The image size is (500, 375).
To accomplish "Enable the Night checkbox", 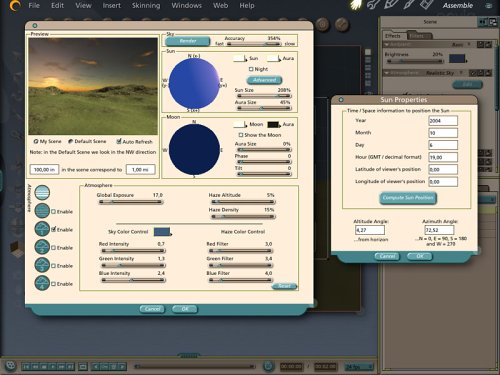I will point(251,69).
